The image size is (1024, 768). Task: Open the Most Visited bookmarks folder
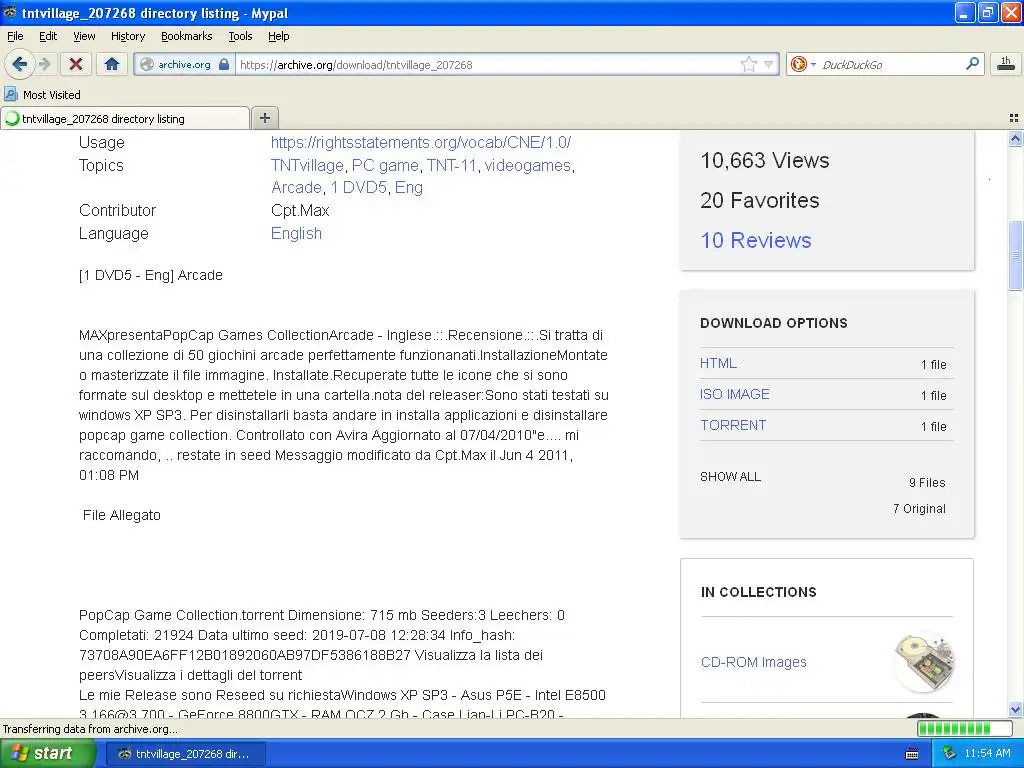[x=43, y=95]
